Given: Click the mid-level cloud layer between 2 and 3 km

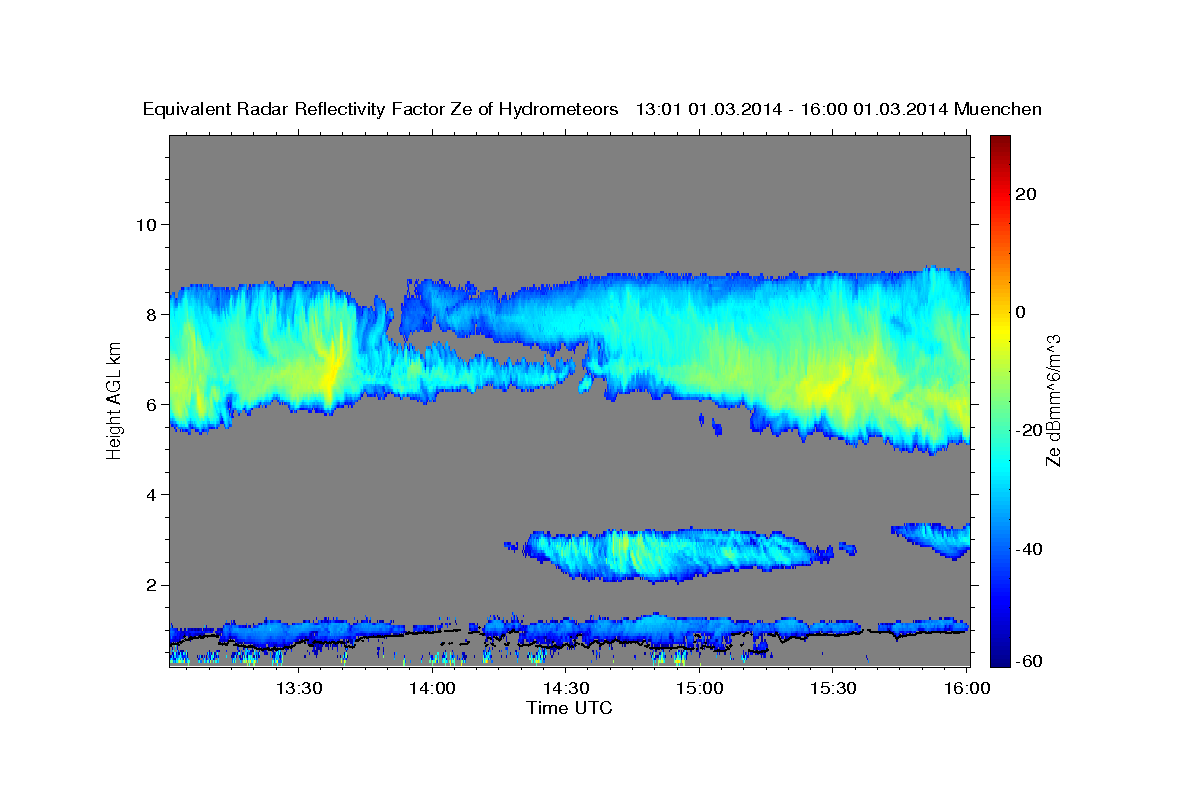Looking at the screenshot, I should click(x=670, y=555).
